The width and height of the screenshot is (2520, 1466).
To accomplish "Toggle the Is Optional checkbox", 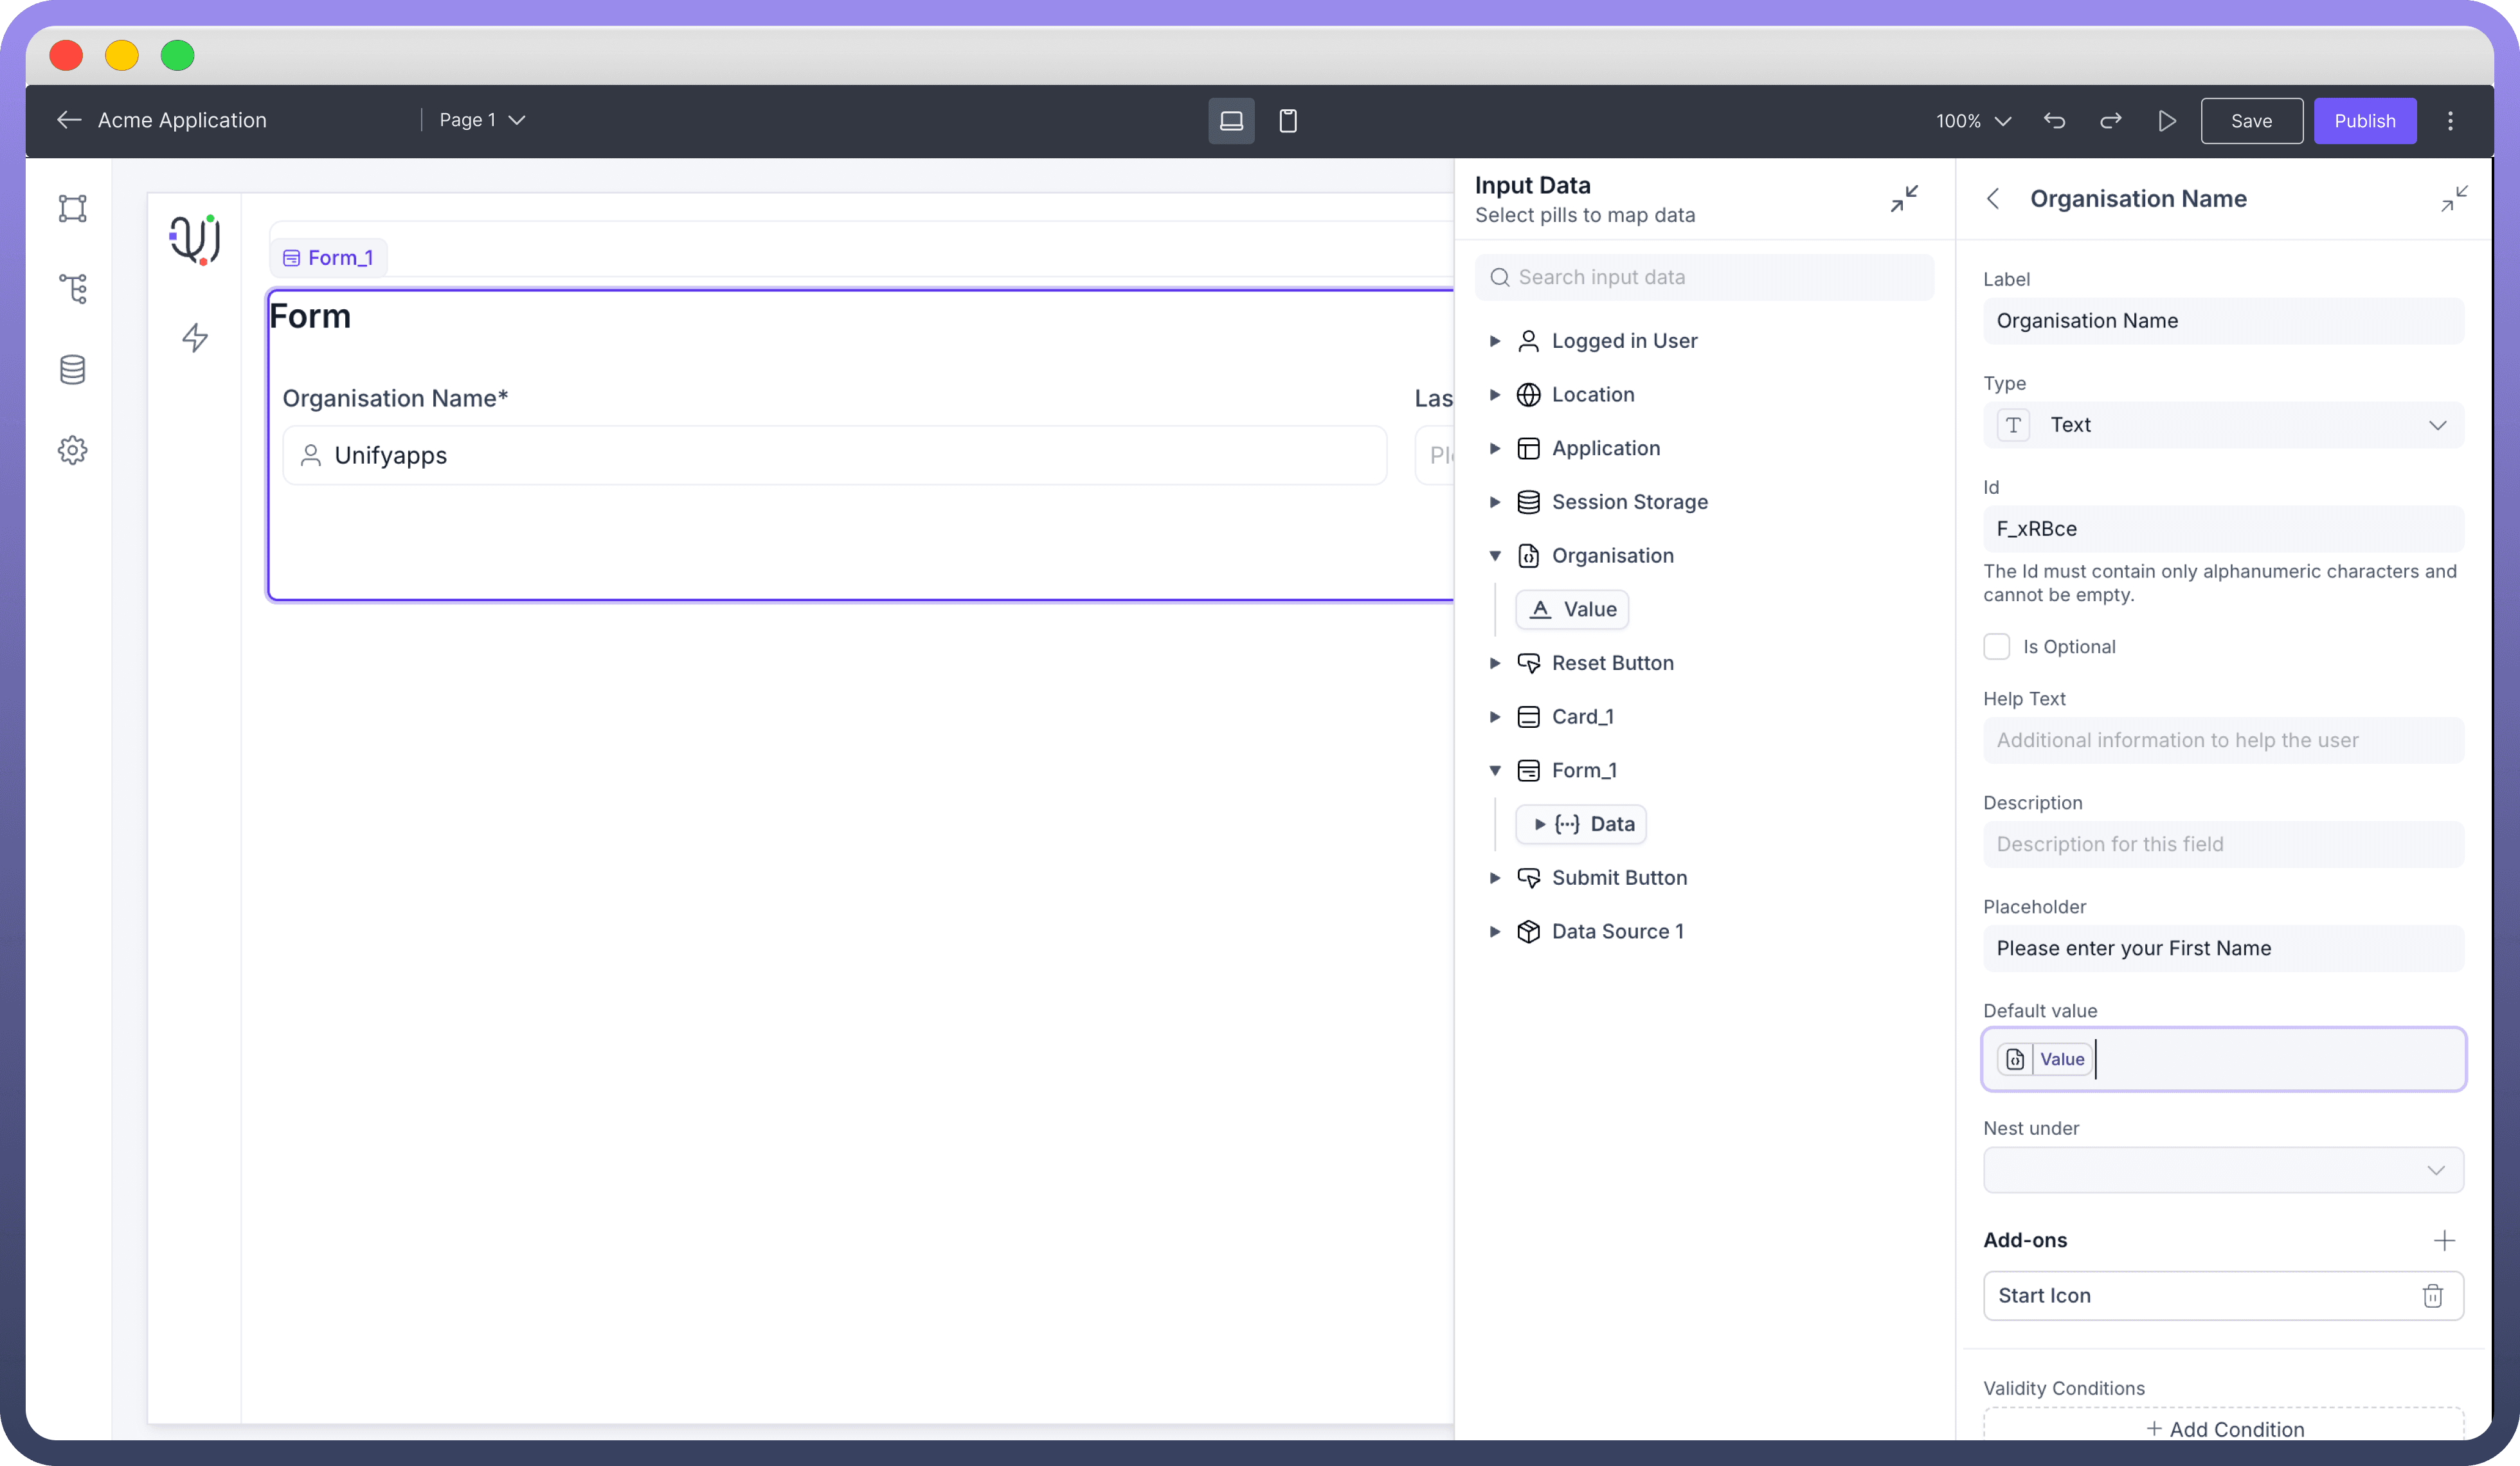I will point(1996,647).
